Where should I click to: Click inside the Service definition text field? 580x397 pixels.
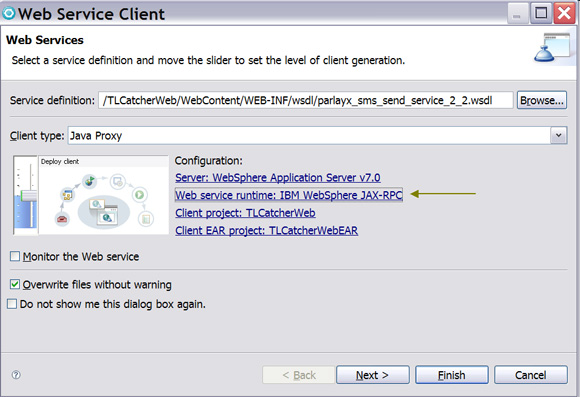click(306, 100)
